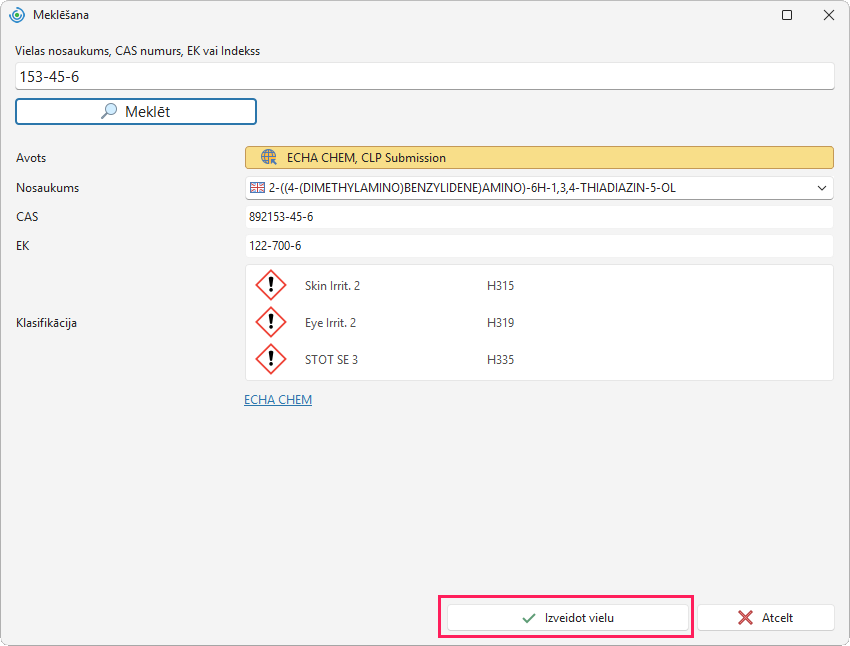
Task: Click the EK number field 122-700-6
Action: coord(539,246)
